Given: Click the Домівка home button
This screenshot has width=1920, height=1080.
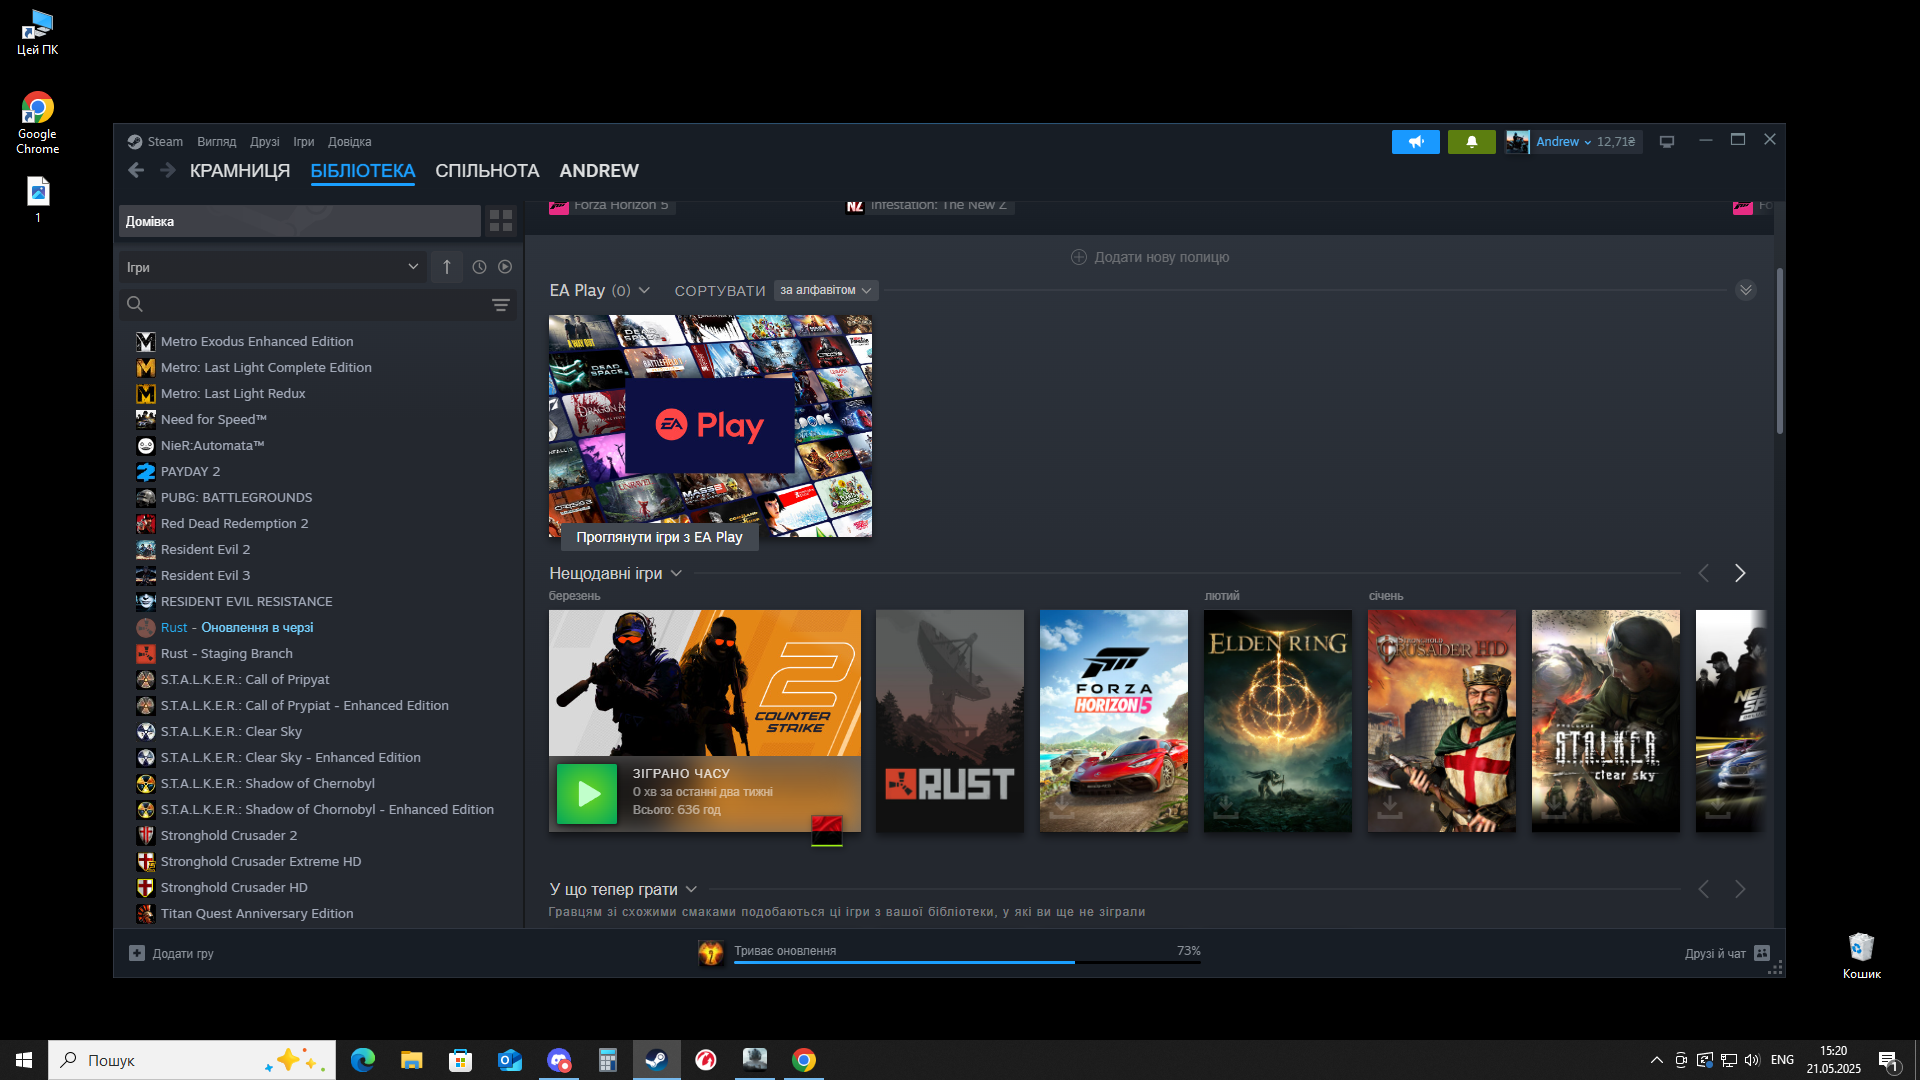Looking at the screenshot, I should [300, 221].
